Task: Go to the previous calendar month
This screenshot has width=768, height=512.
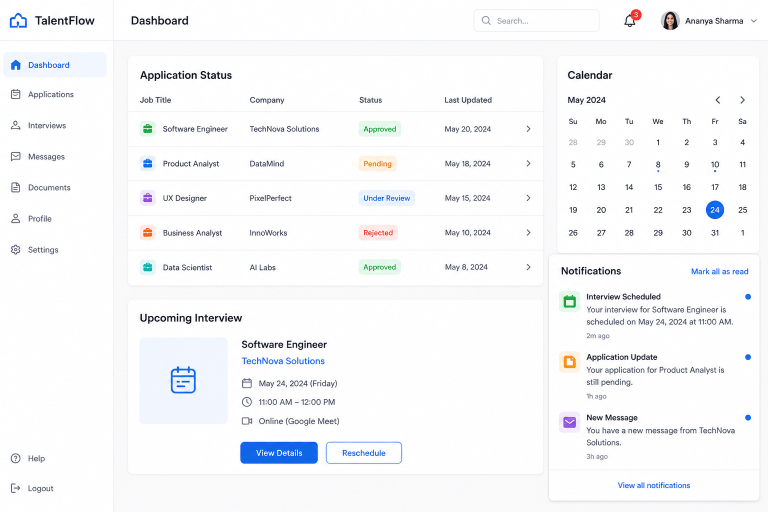Action: pyautogui.click(x=718, y=100)
